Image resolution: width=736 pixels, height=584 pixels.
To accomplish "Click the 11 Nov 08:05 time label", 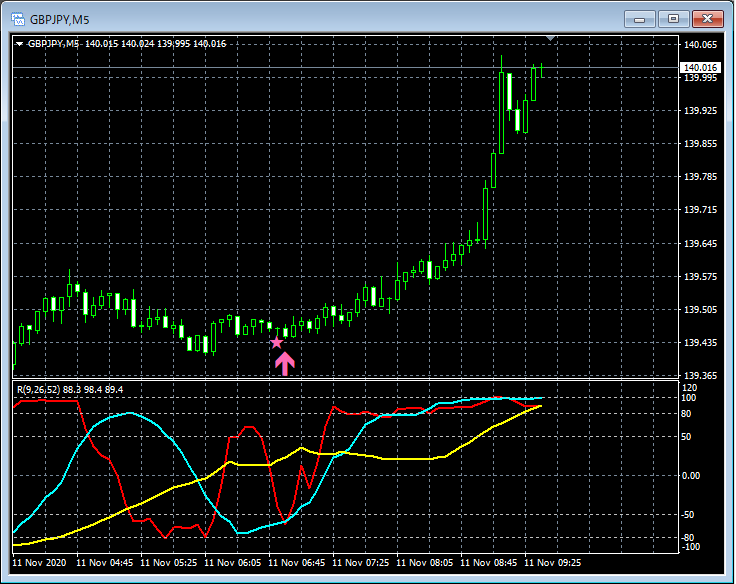I will click(x=424, y=562).
